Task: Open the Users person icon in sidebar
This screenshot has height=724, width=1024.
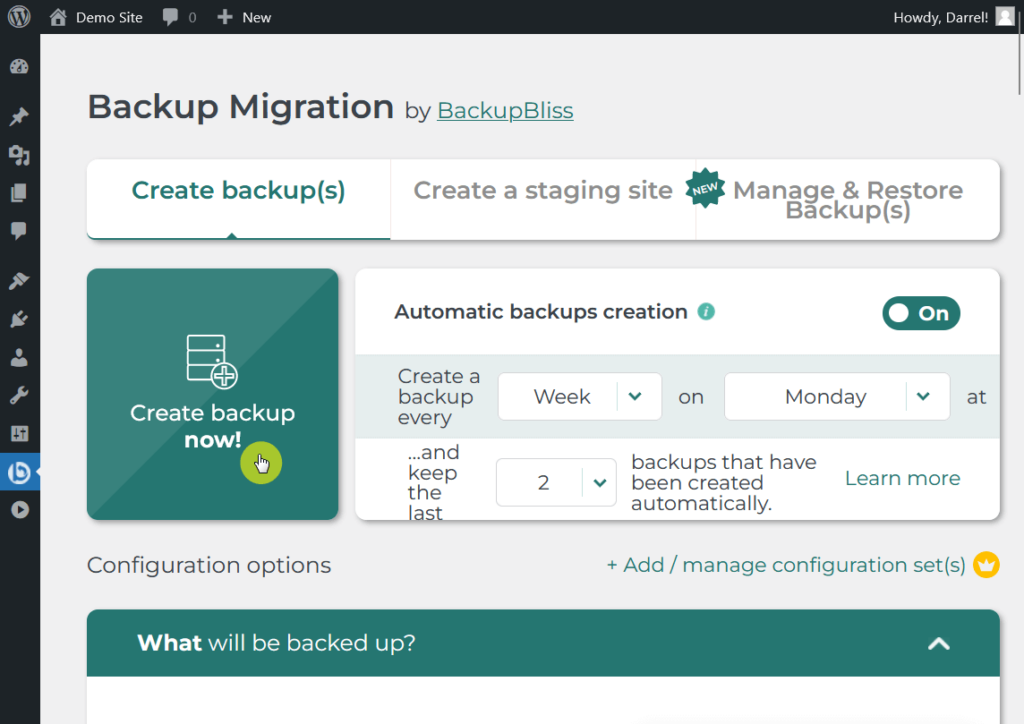Action: click(x=20, y=357)
